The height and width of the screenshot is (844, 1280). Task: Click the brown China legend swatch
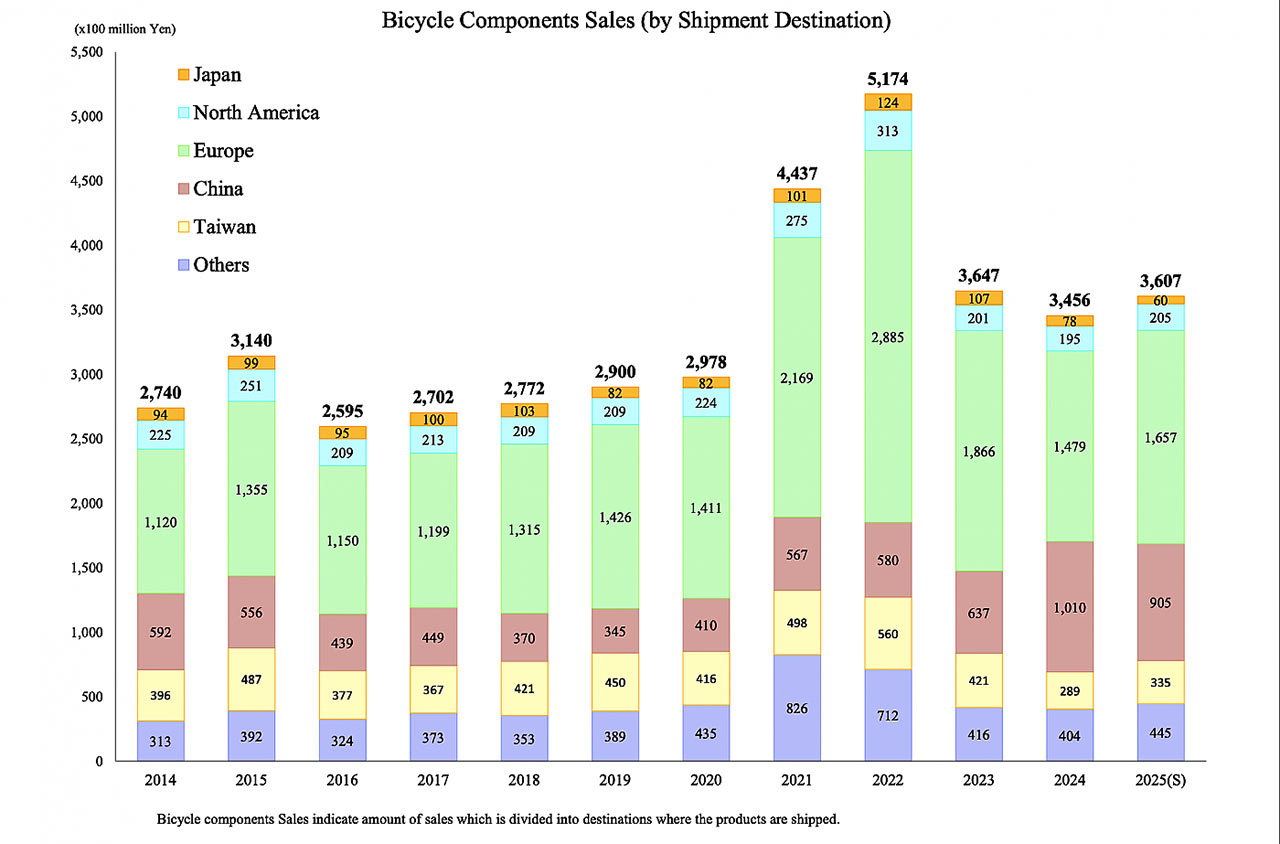(x=183, y=189)
